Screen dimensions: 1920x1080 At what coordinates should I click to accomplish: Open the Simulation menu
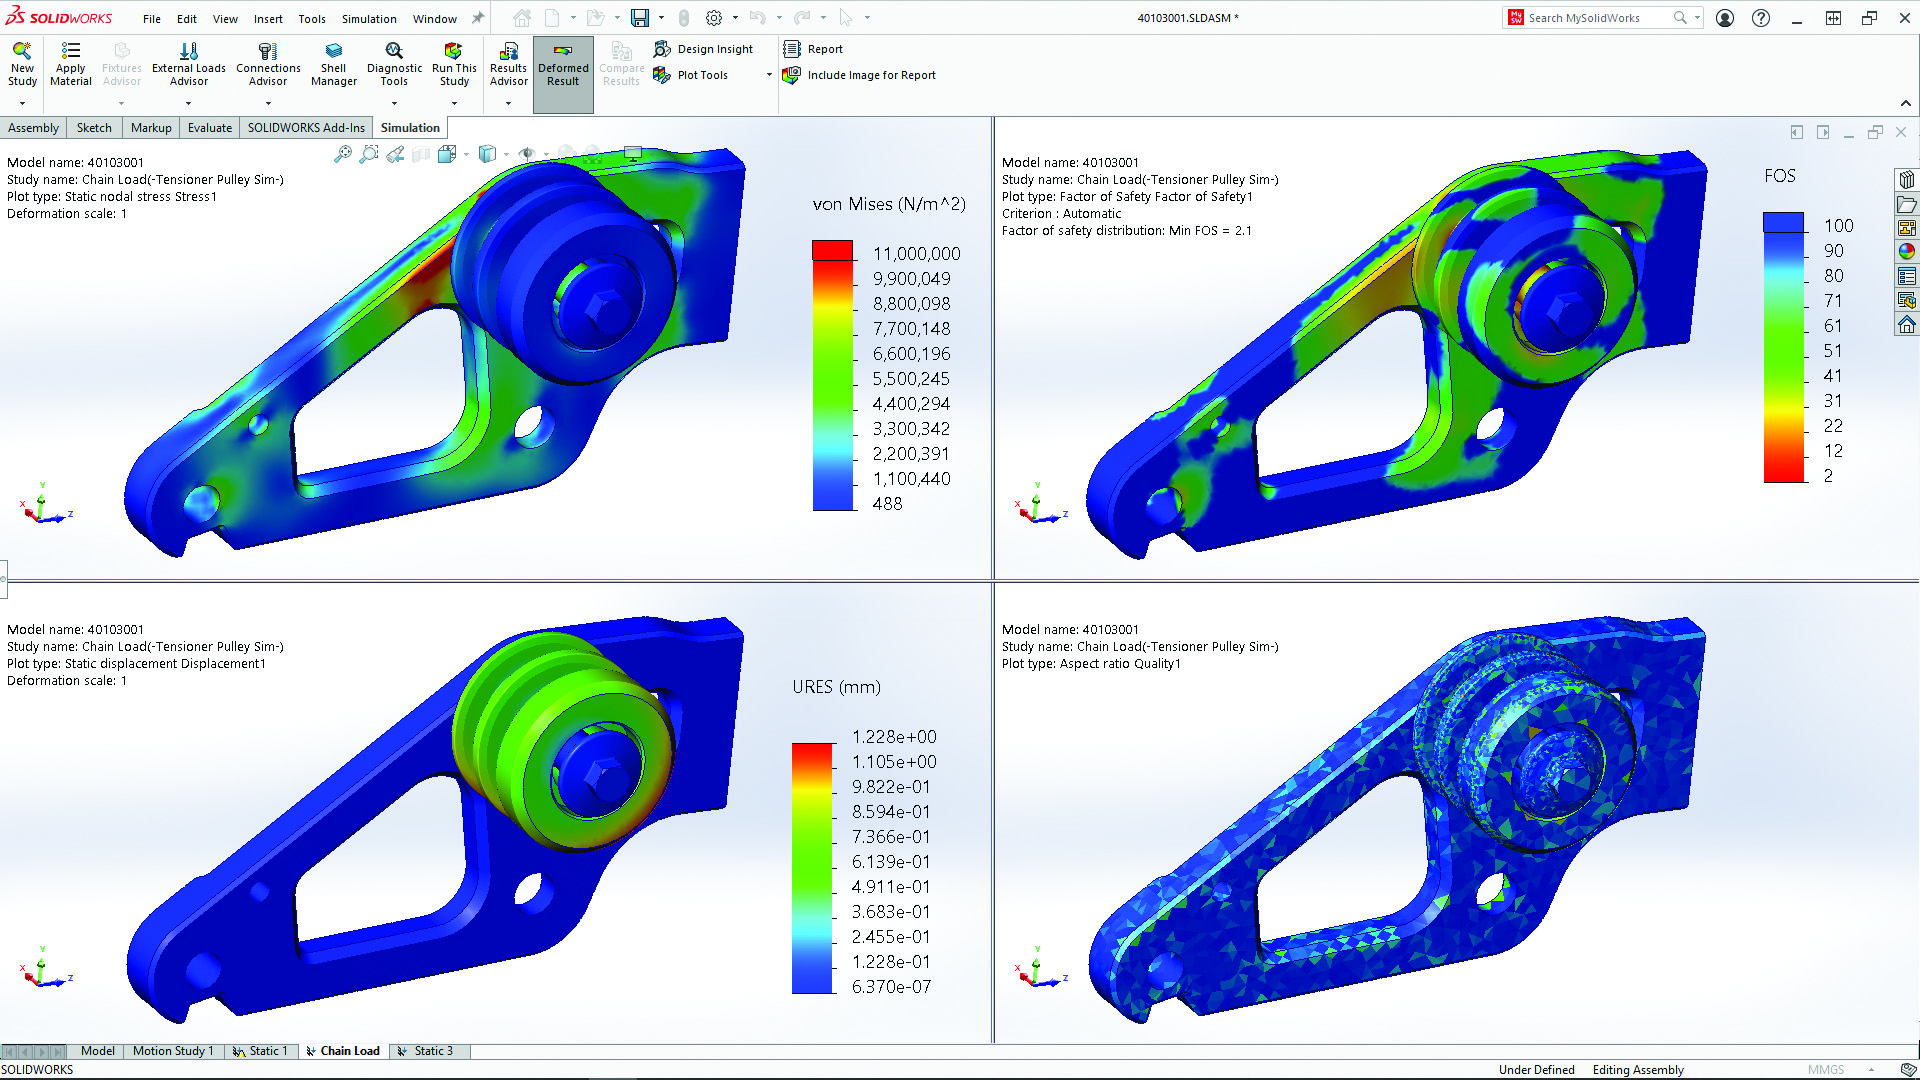368,18
